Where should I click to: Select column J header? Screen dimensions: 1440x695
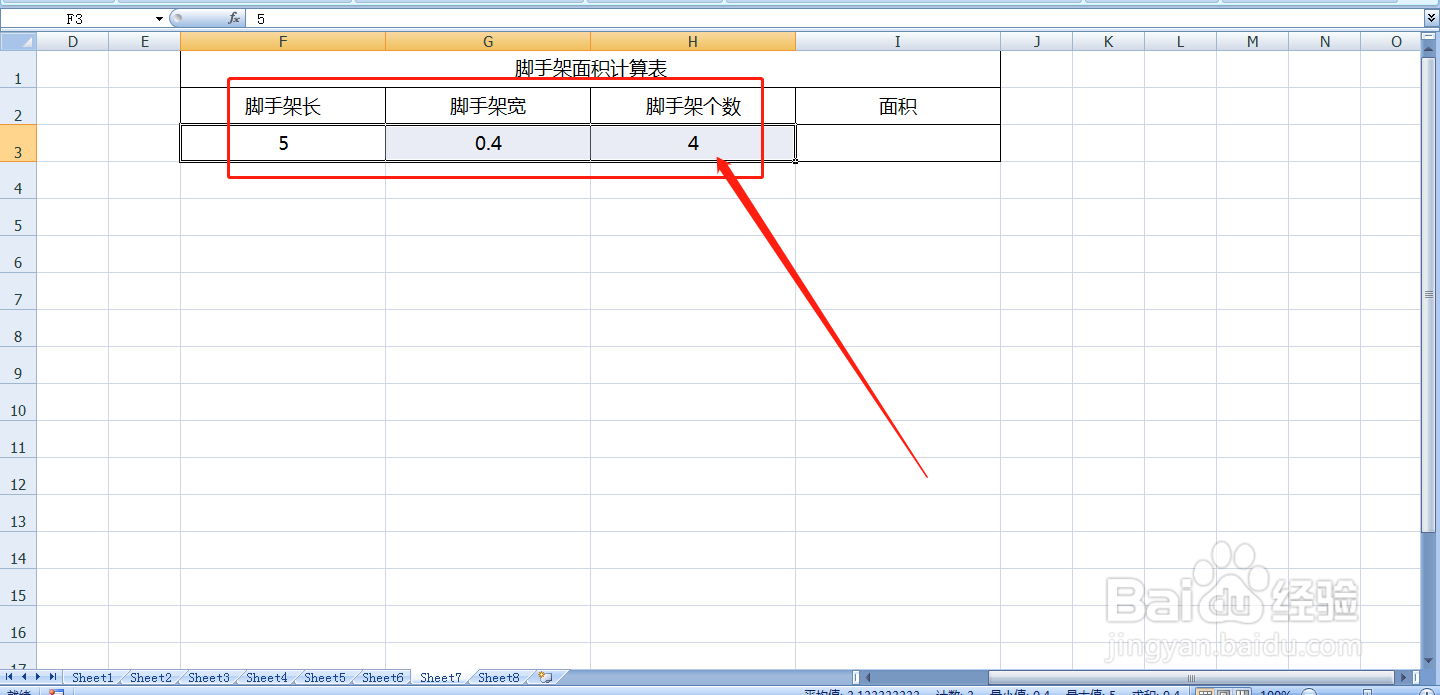click(x=1037, y=41)
